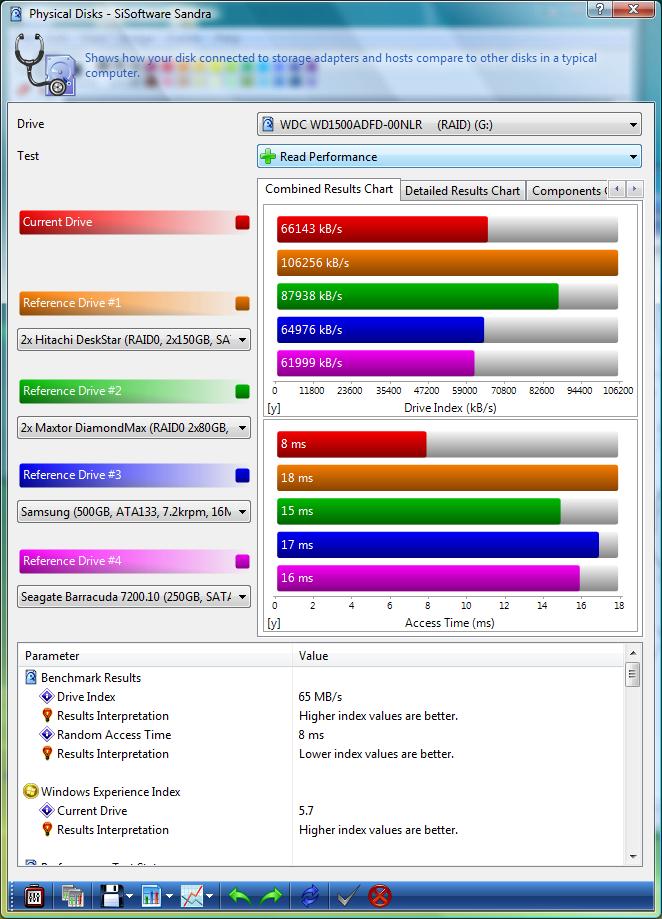Screen dimensions: 662x919
Task: Switch to the Detailed Results Chart tab
Action: [x=462, y=190]
